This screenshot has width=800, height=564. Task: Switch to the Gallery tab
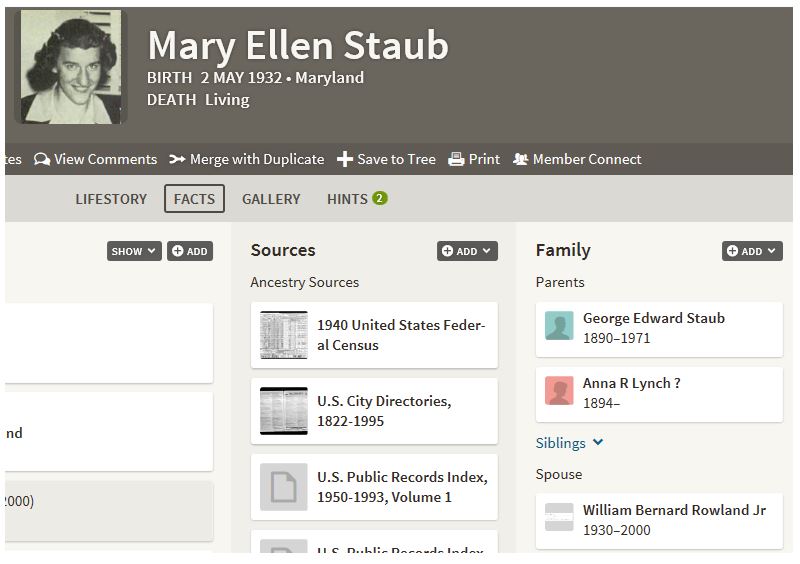271,199
